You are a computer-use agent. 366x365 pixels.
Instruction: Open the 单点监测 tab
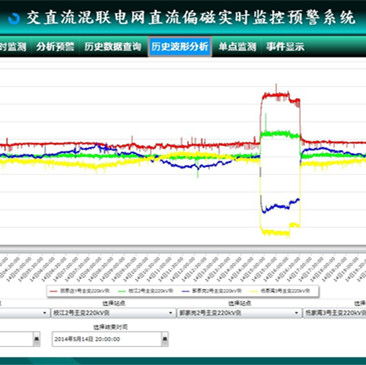(237, 47)
